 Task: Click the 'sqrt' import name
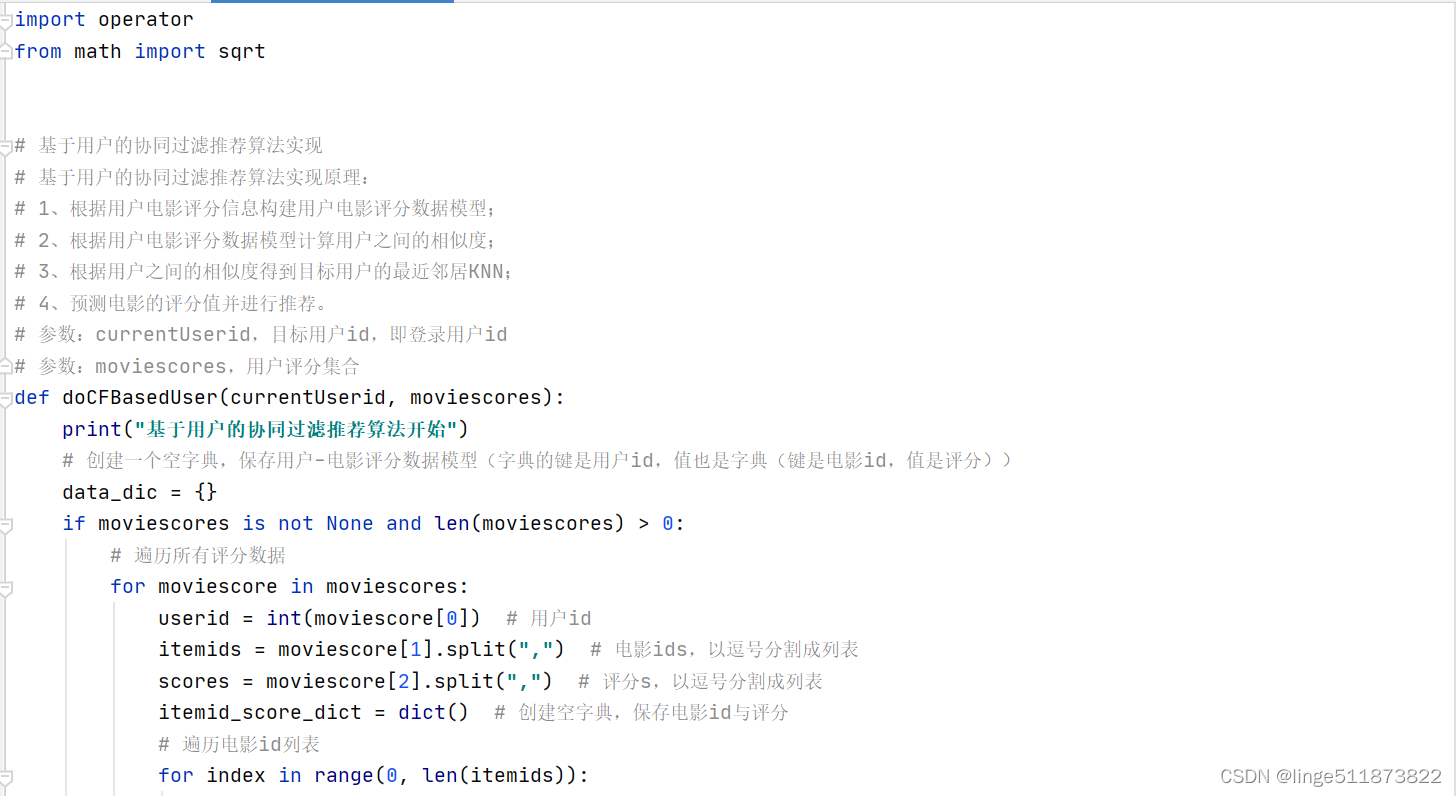pyautogui.click(x=242, y=51)
